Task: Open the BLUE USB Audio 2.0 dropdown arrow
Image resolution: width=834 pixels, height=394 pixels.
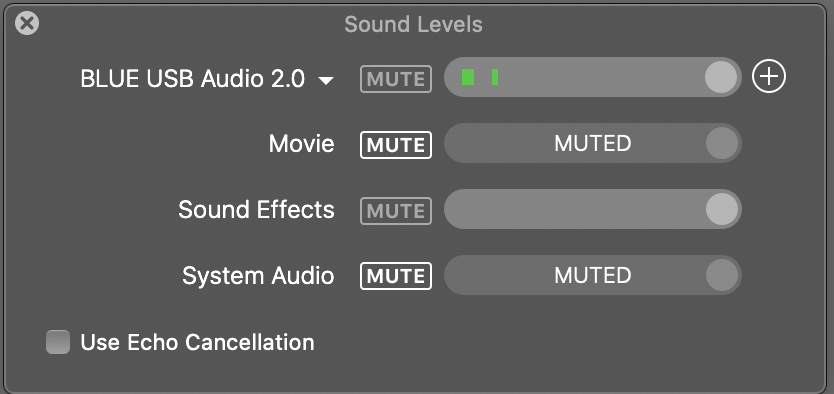Action: coord(326,80)
